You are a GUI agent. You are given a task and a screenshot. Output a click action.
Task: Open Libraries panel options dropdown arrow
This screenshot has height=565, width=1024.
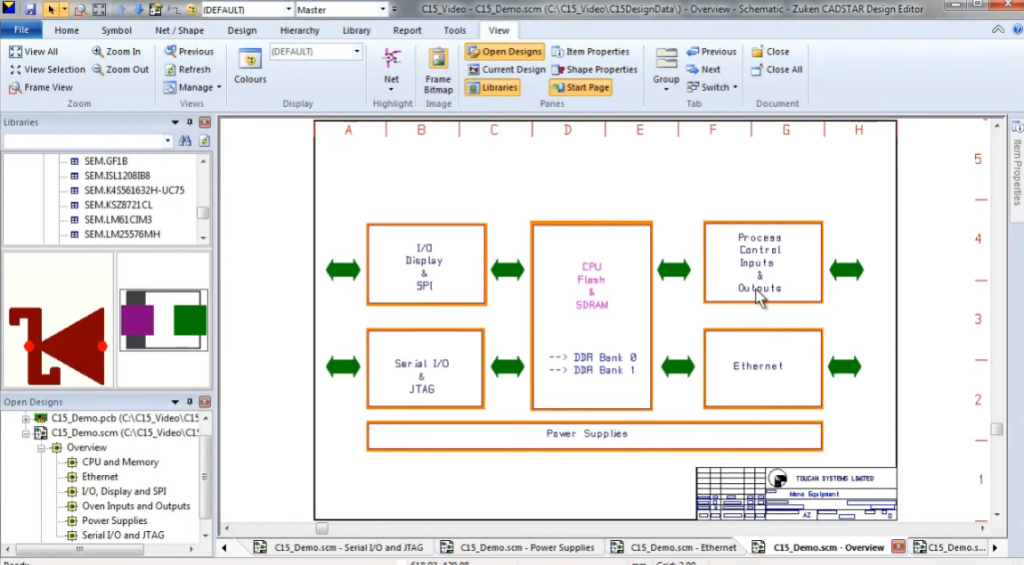click(x=175, y=122)
